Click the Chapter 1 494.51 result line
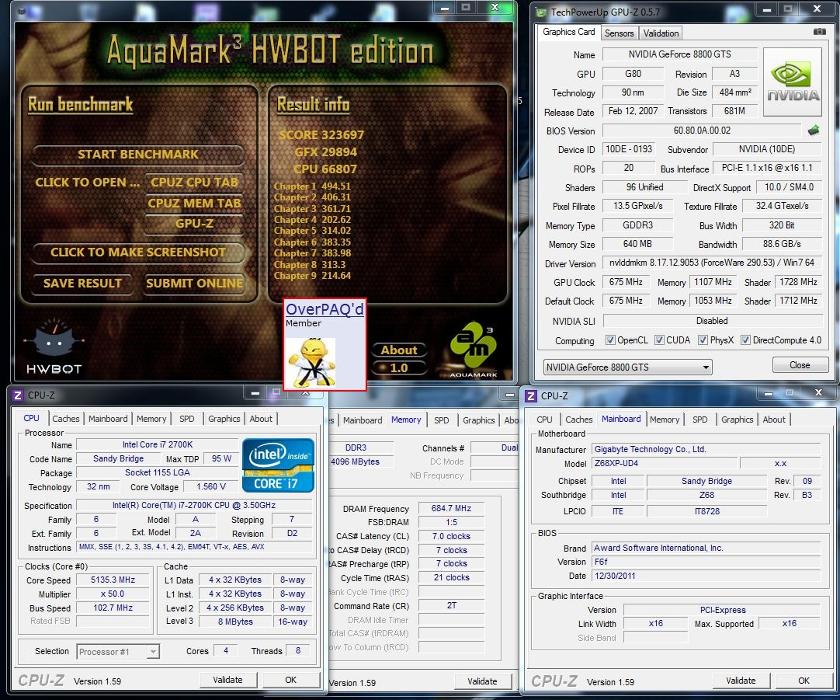 [312, 186]
